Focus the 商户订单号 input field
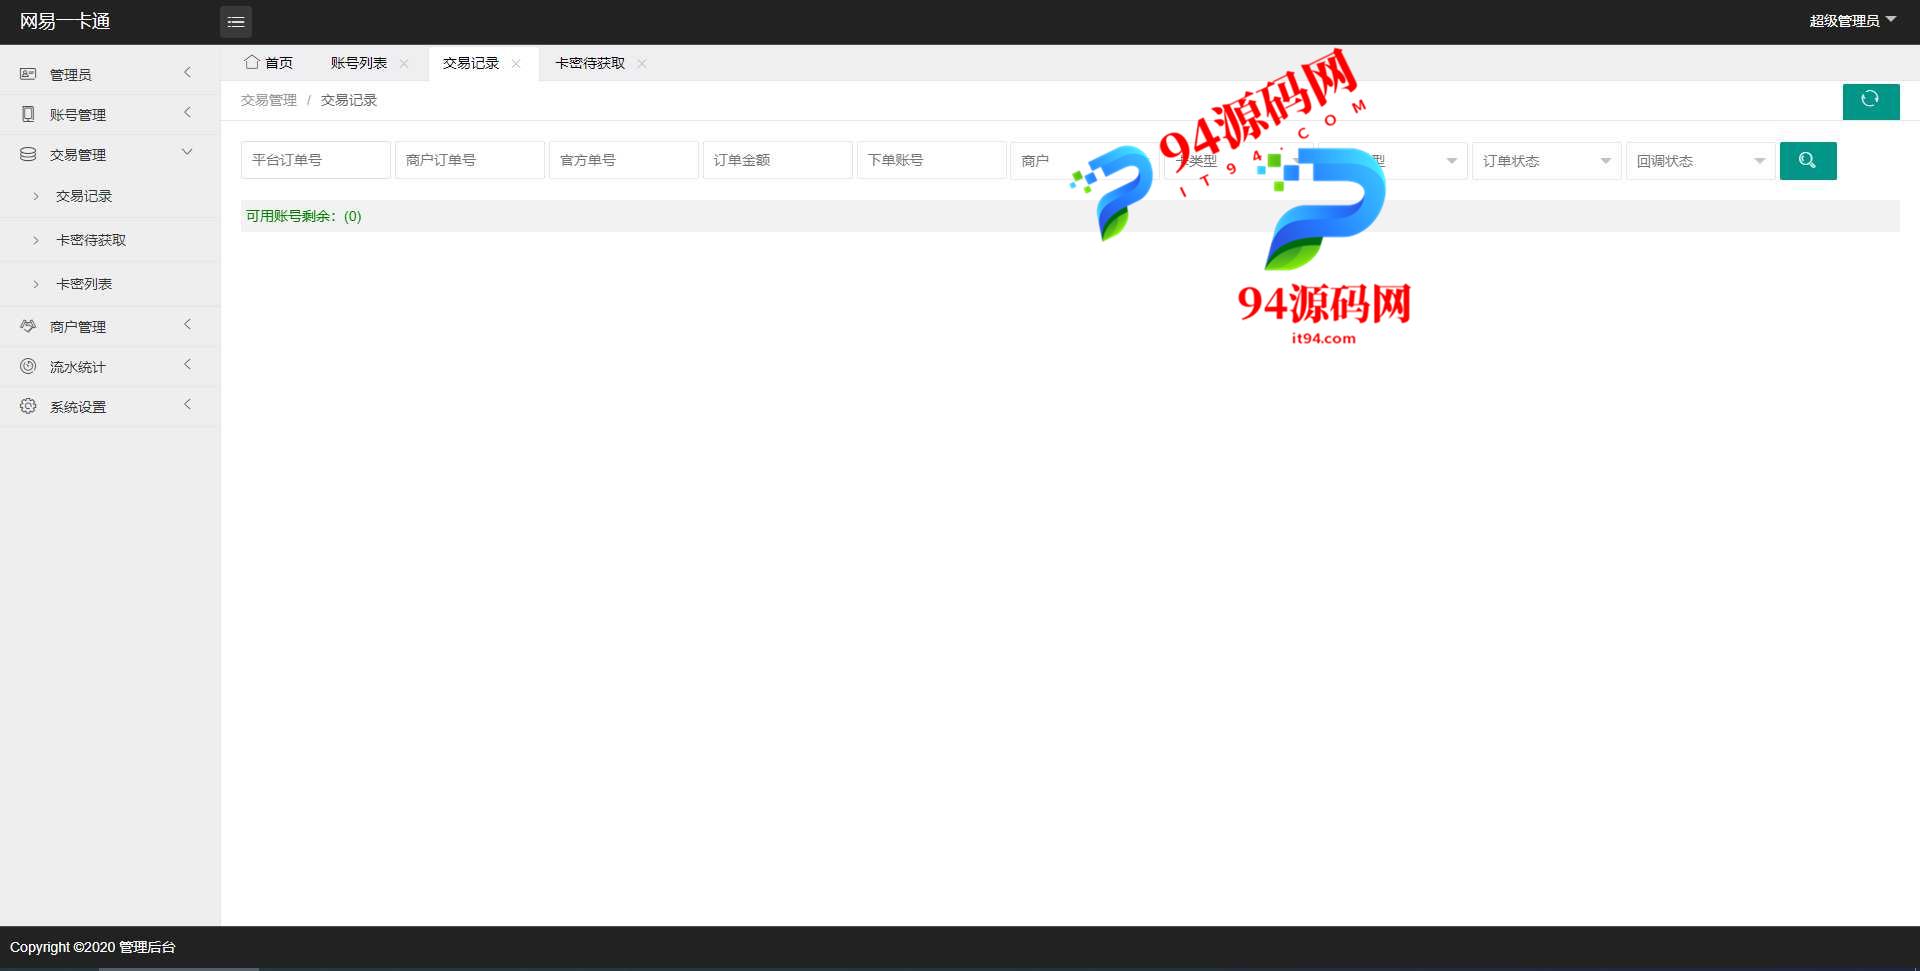Image resolution: width=1920 pixels, height=971 pixels. 470,160
